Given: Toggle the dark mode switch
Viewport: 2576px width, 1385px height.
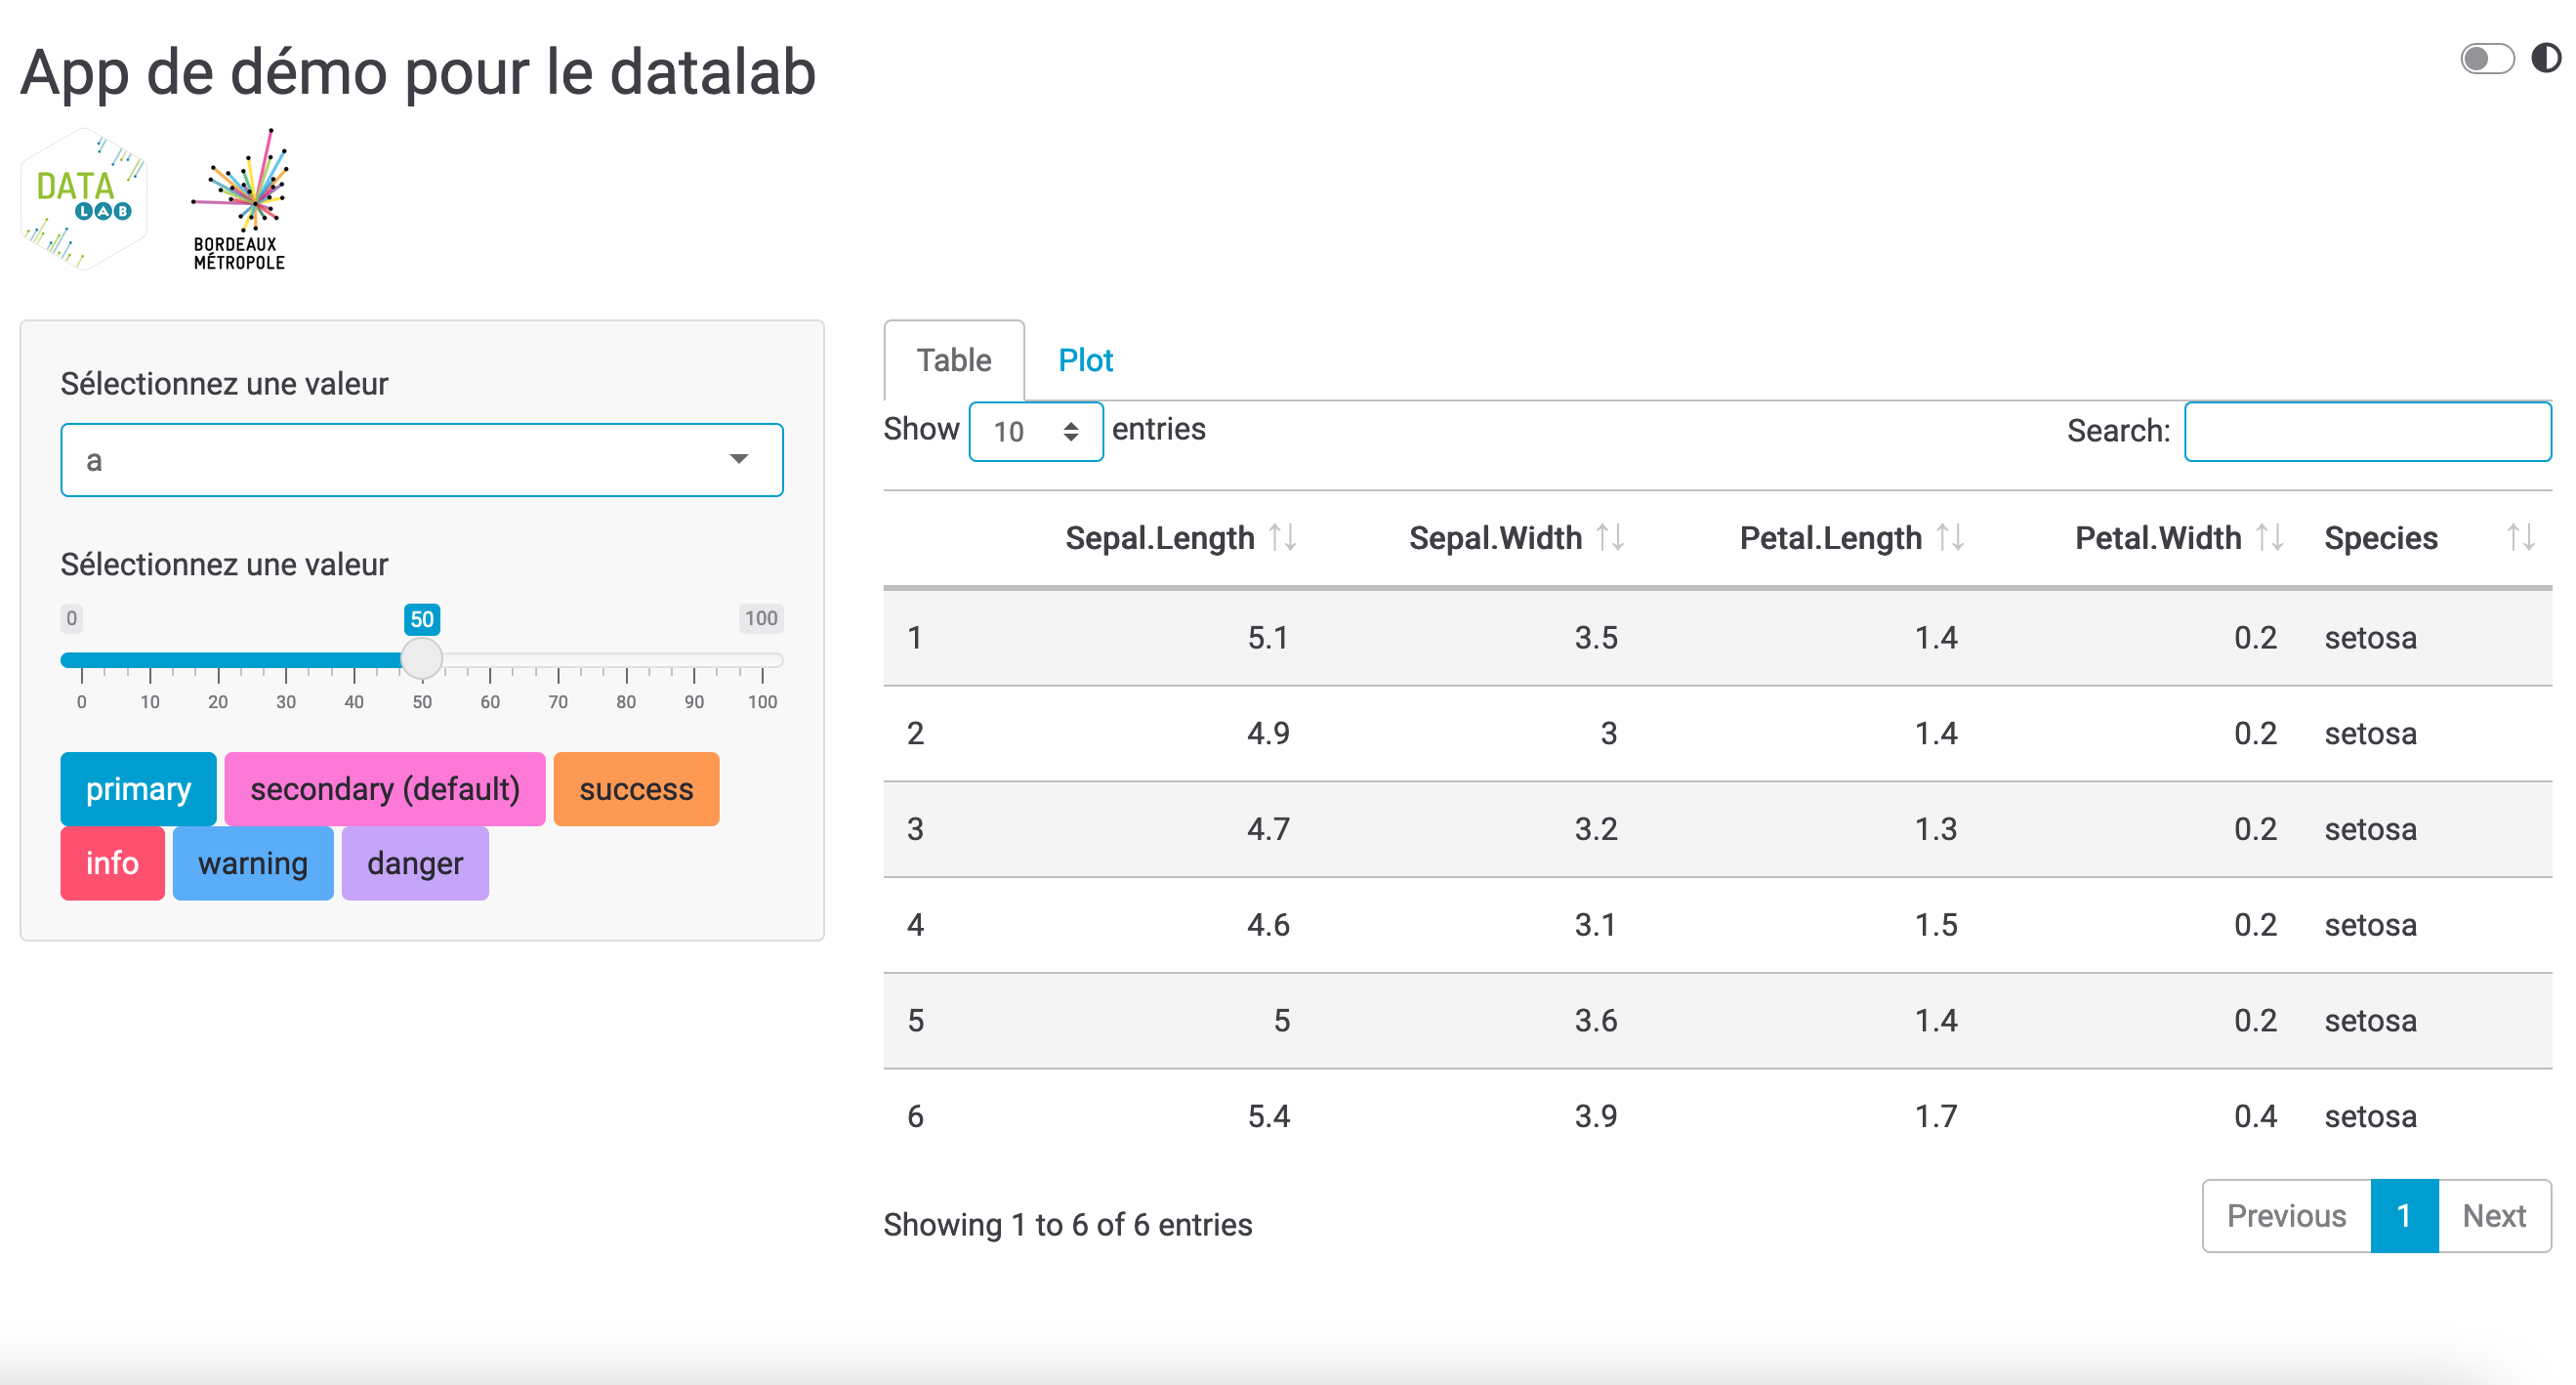Looking at the screenshot, I should pos(2488,59).
